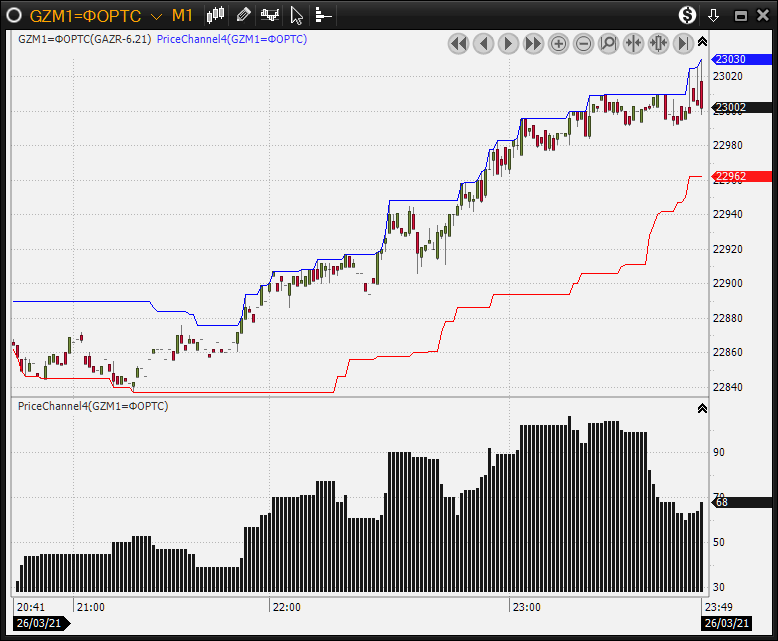Viewport: 778px width, 641px height.
Task: Step chart forward with single right arrow
Action: click(x=508, y=43)
